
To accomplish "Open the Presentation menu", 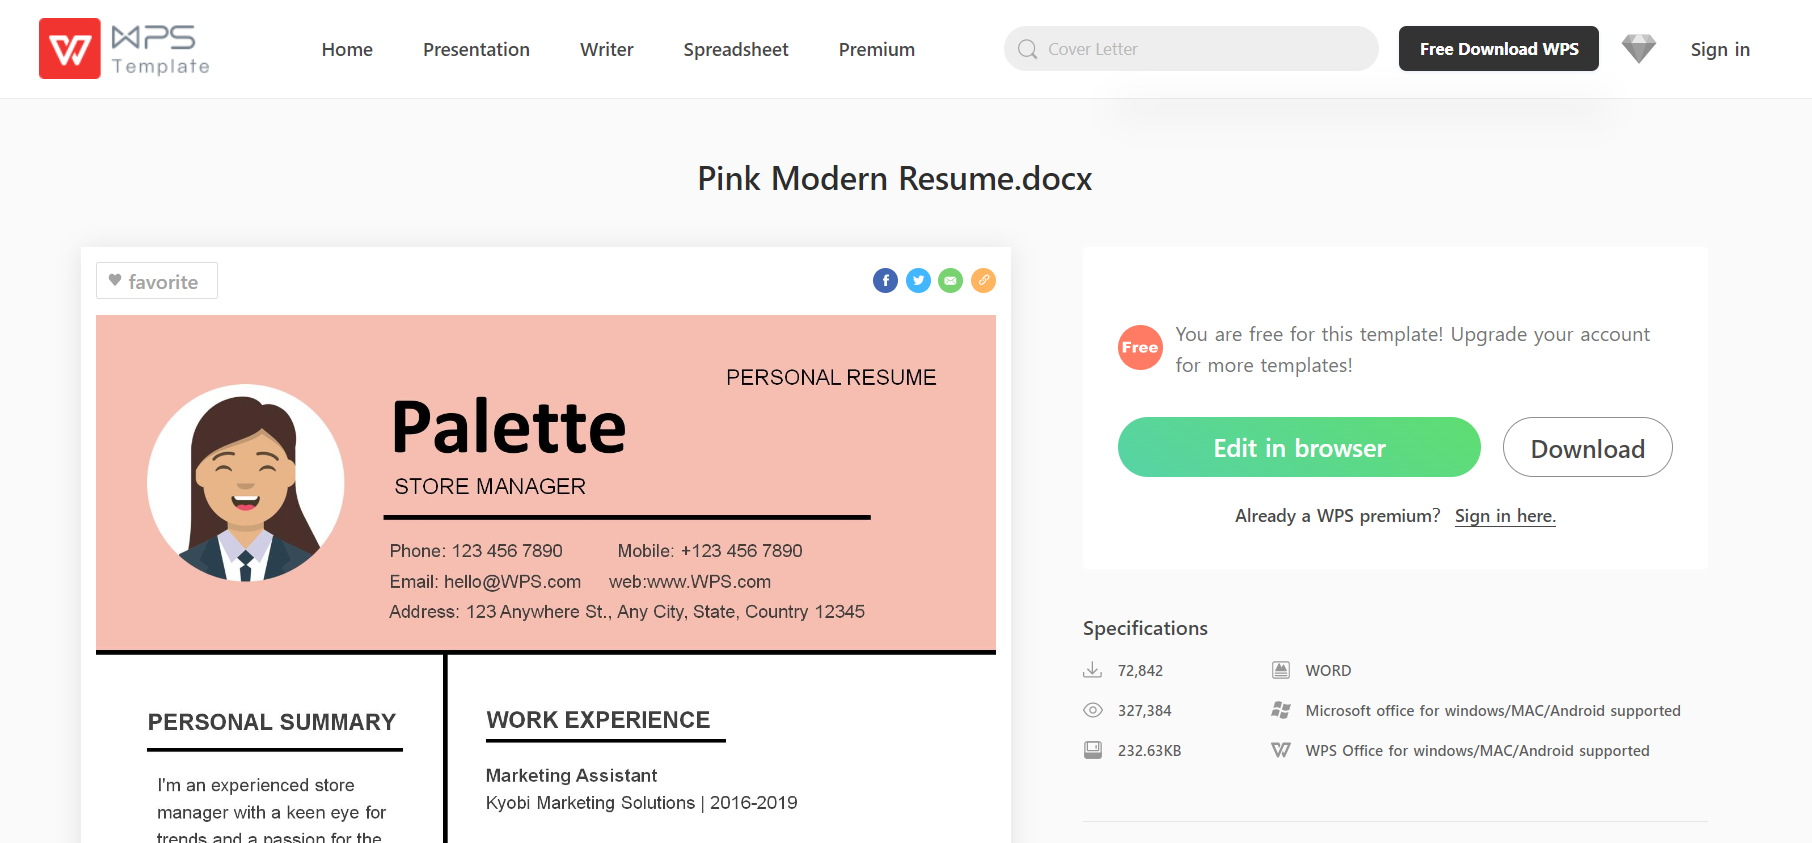I will [x=476, y=49].
